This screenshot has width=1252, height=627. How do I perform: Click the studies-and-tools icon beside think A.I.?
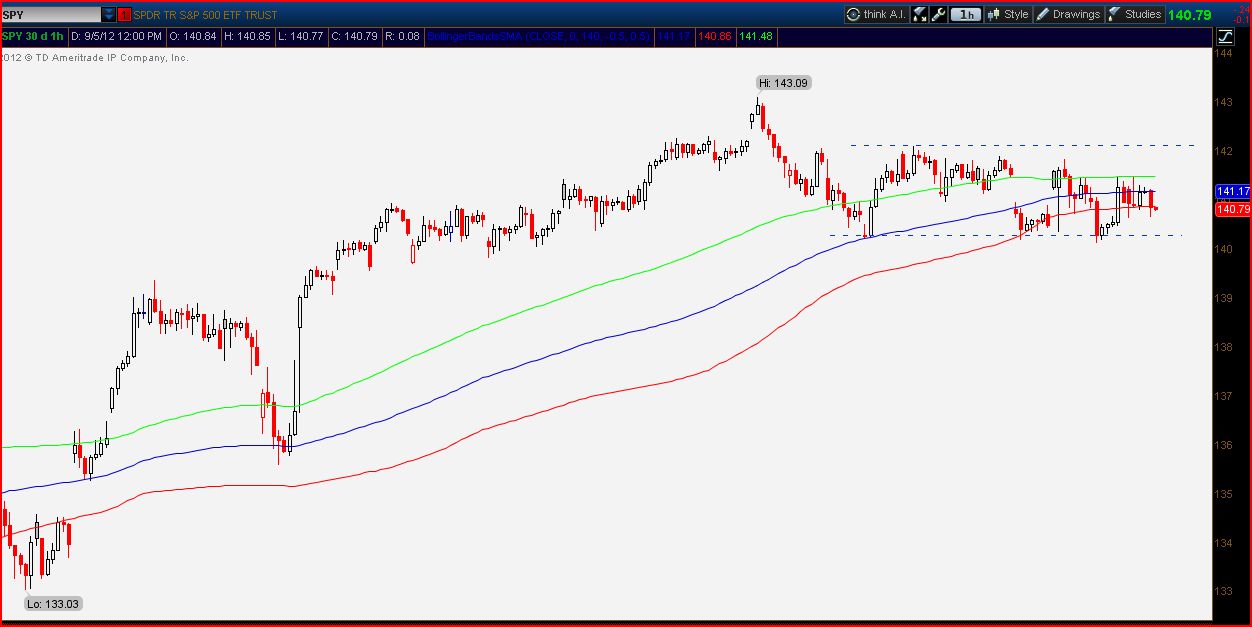tap(919, 14)
